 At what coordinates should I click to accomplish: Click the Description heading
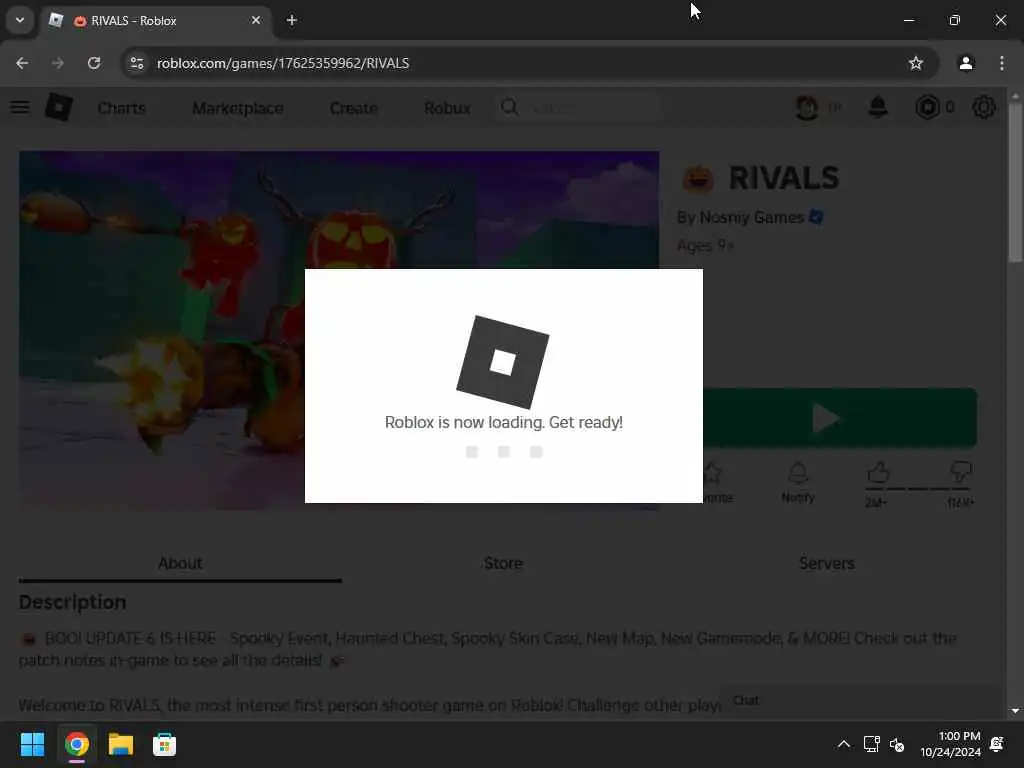(x=72, y=602)
